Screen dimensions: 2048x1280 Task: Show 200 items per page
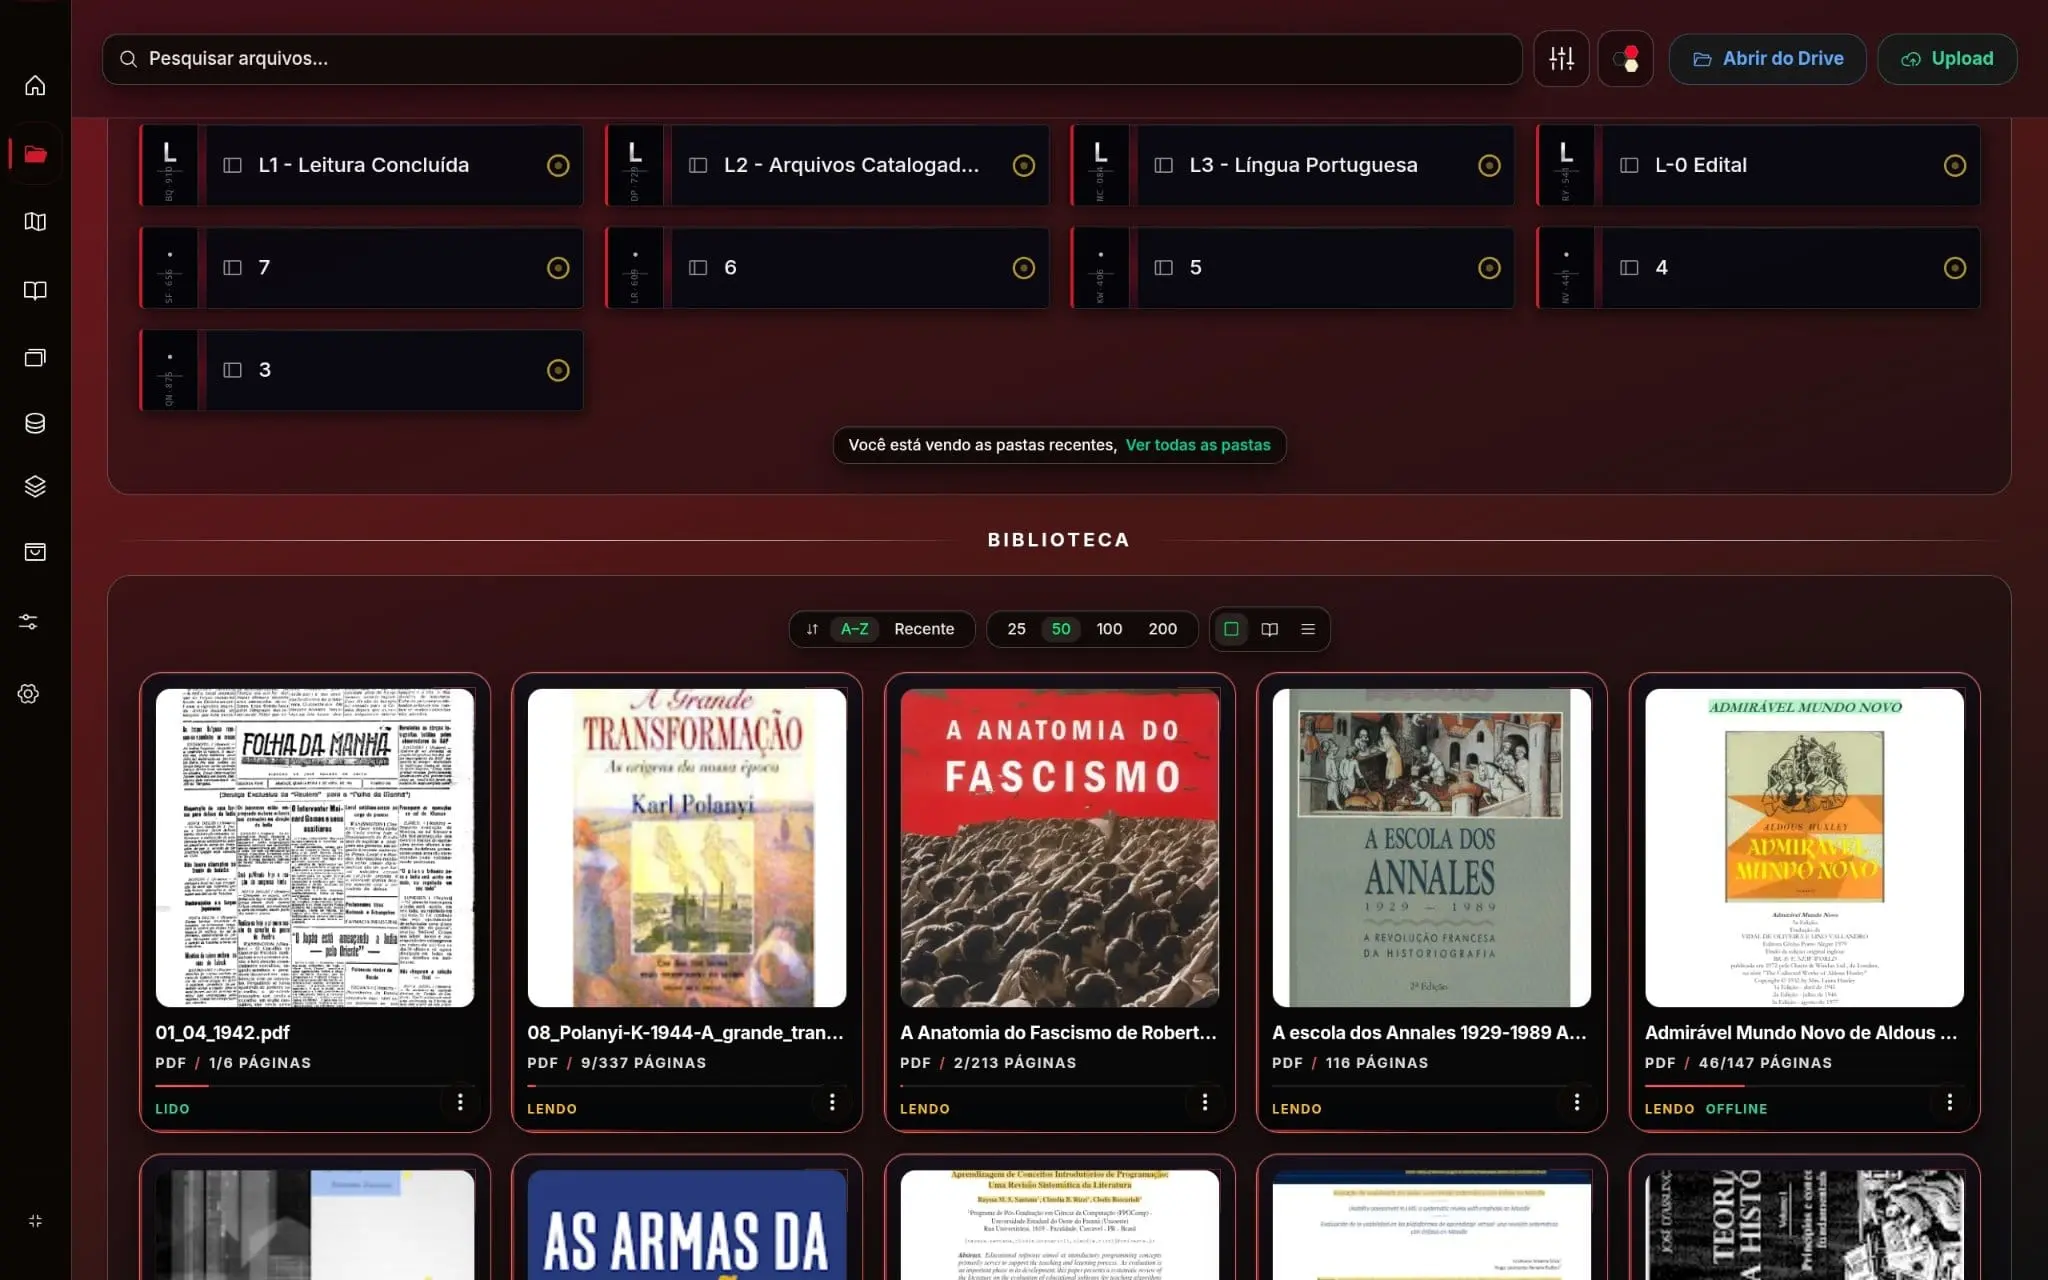[1162, 629]
